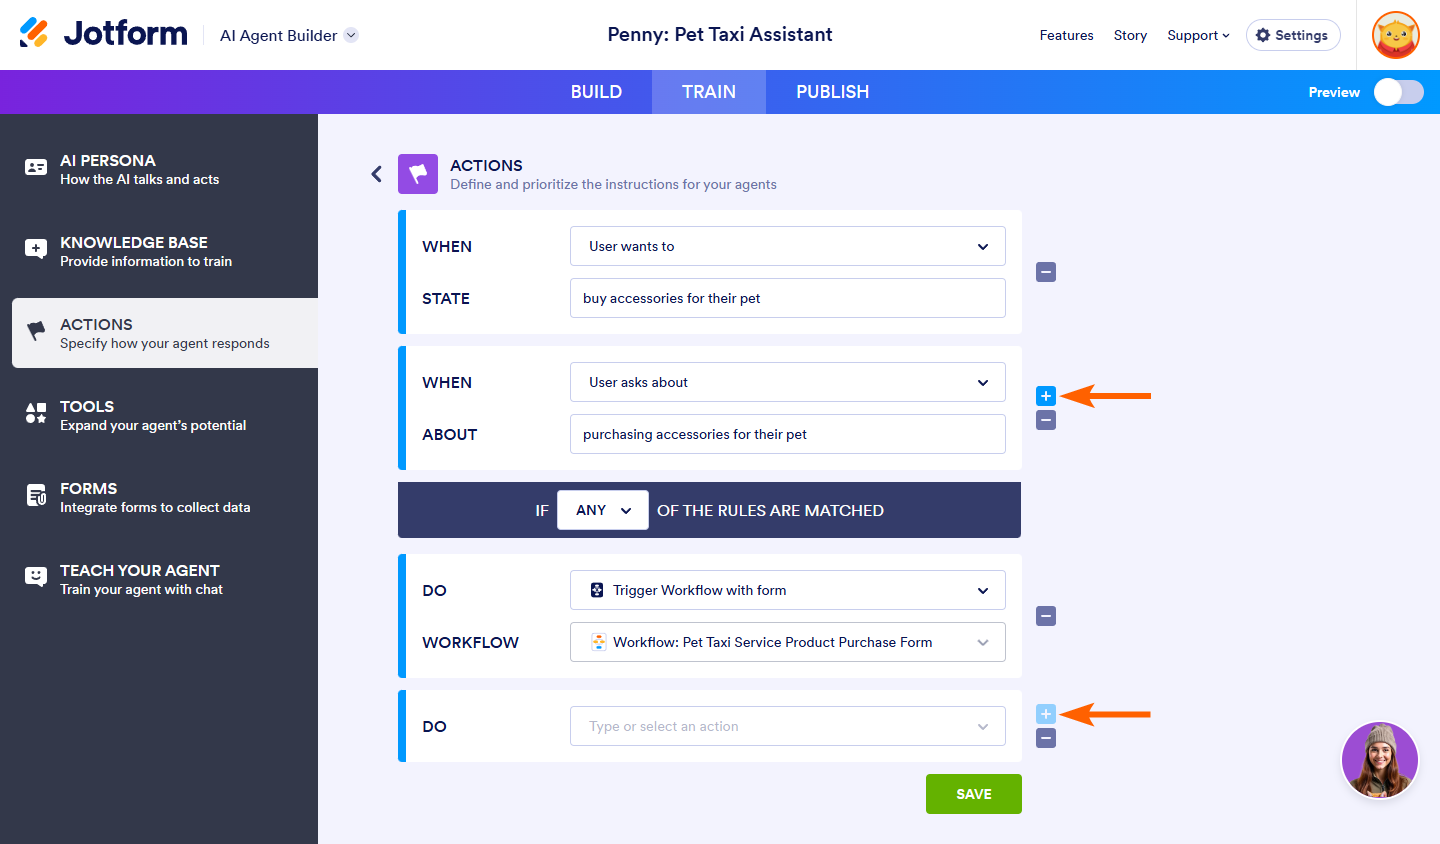Image resolution: width=1440 pixels, height=844 pixels.
Task: Click the back arrow beside Actions header
Action: click(x=377, y=174)
